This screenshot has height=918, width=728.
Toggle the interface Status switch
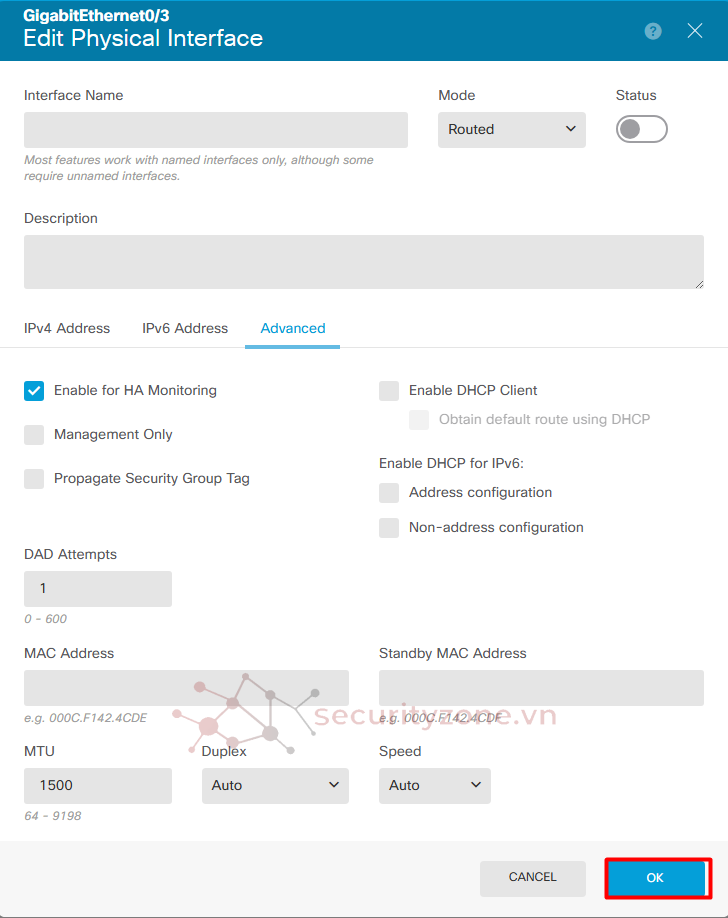(x=641, y=129)
